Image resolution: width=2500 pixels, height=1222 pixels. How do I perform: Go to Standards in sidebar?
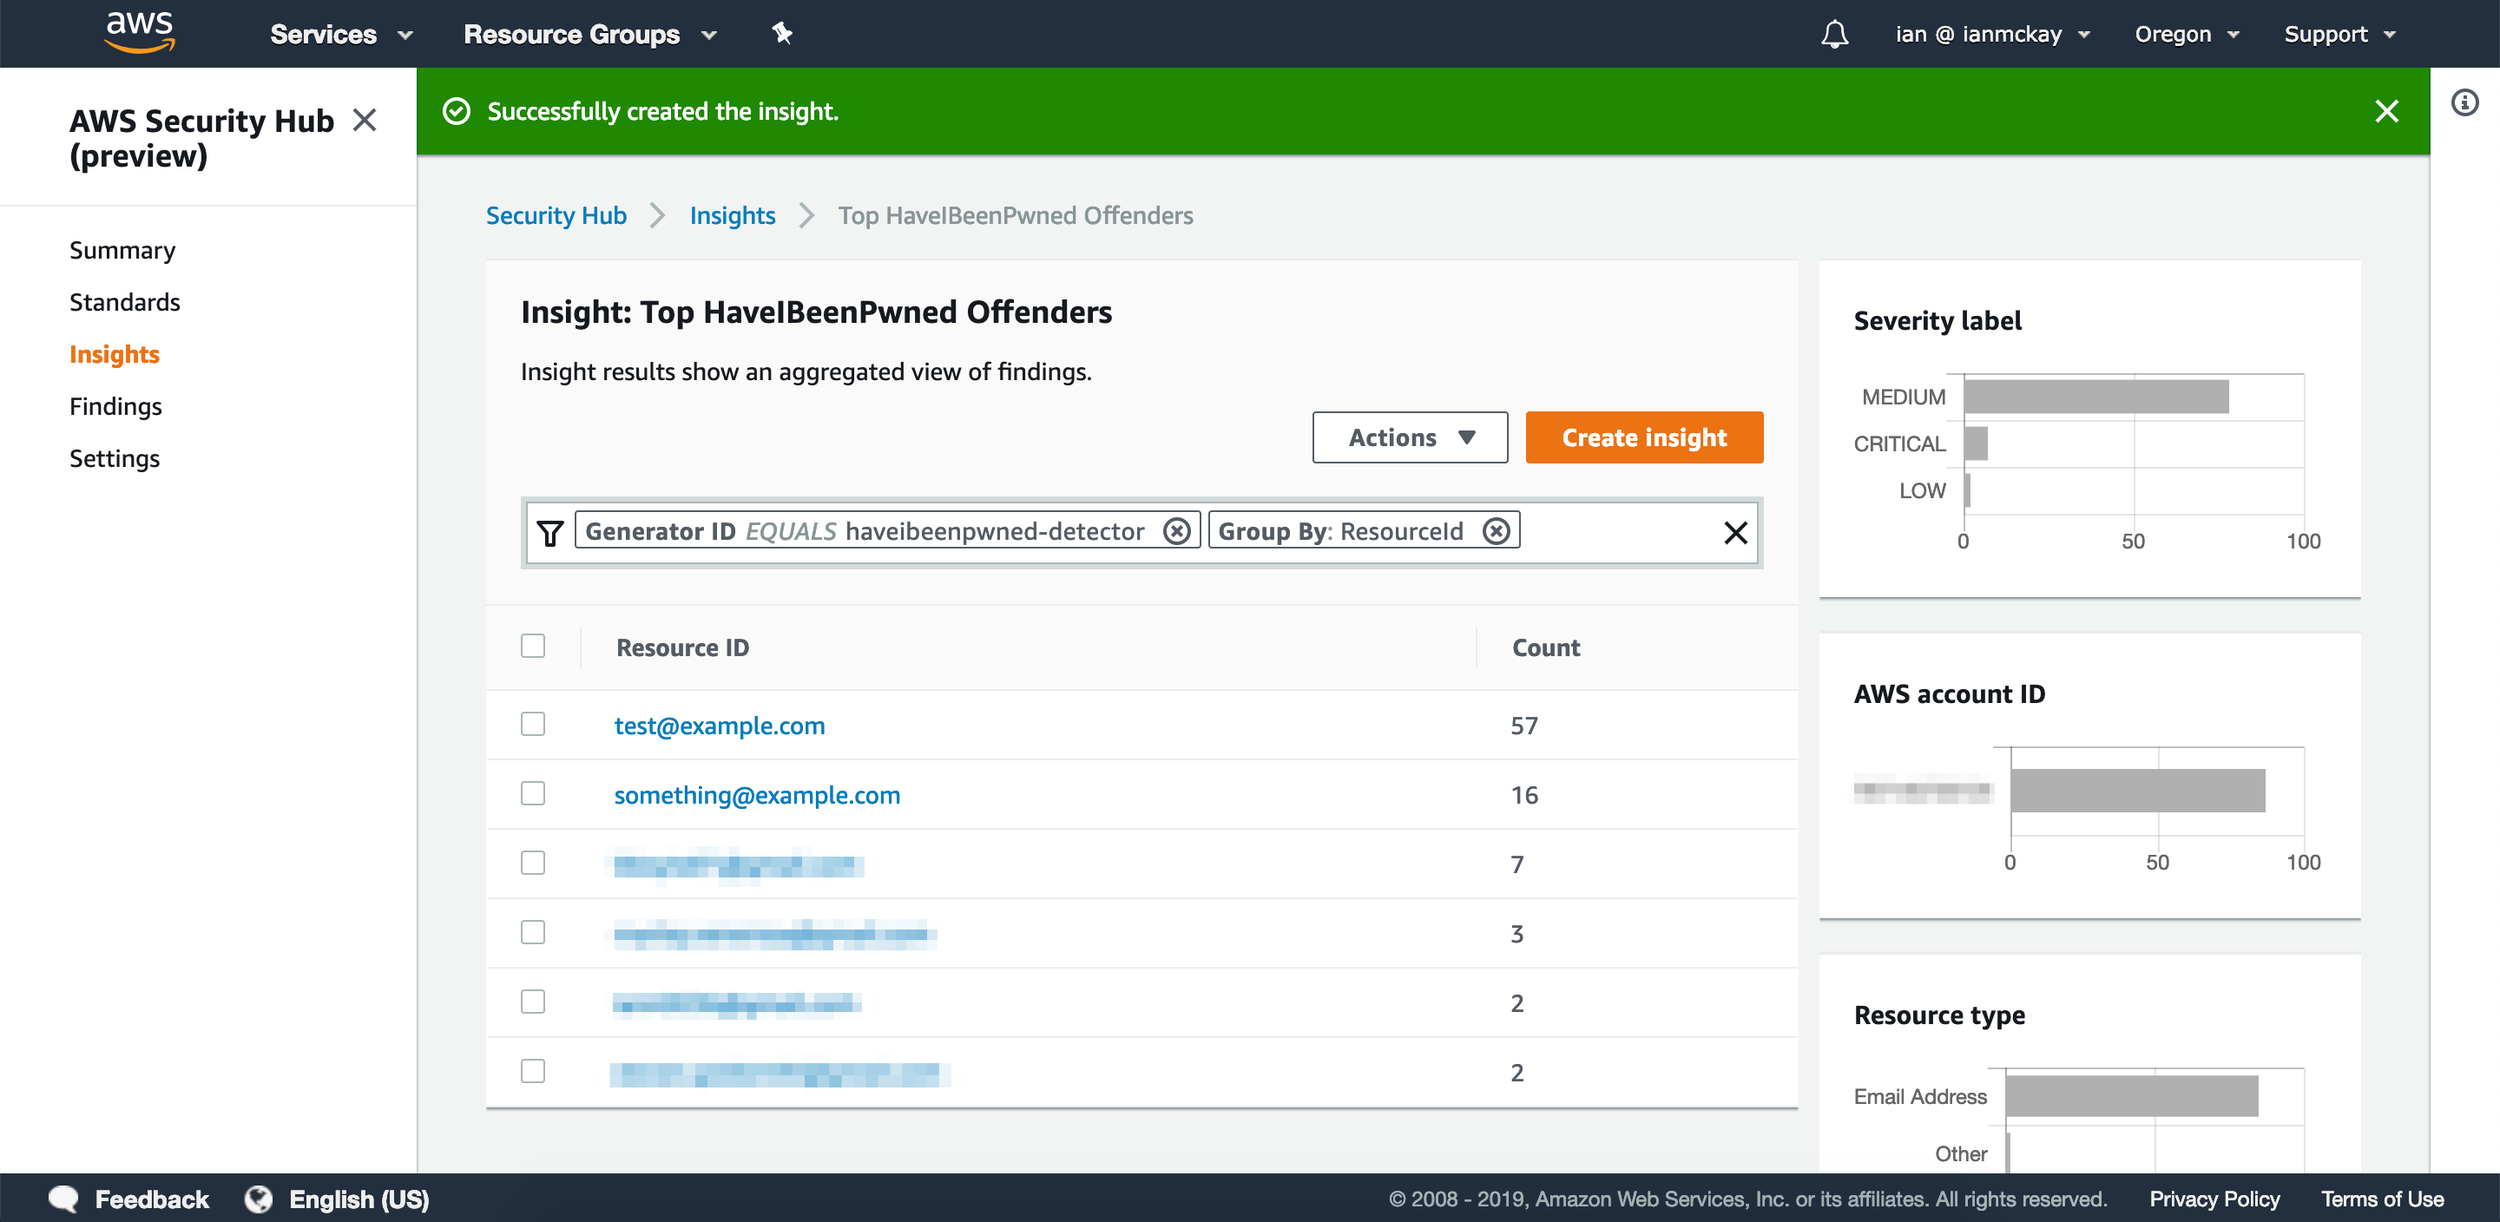pyautogui.click(x=125, y=302)
